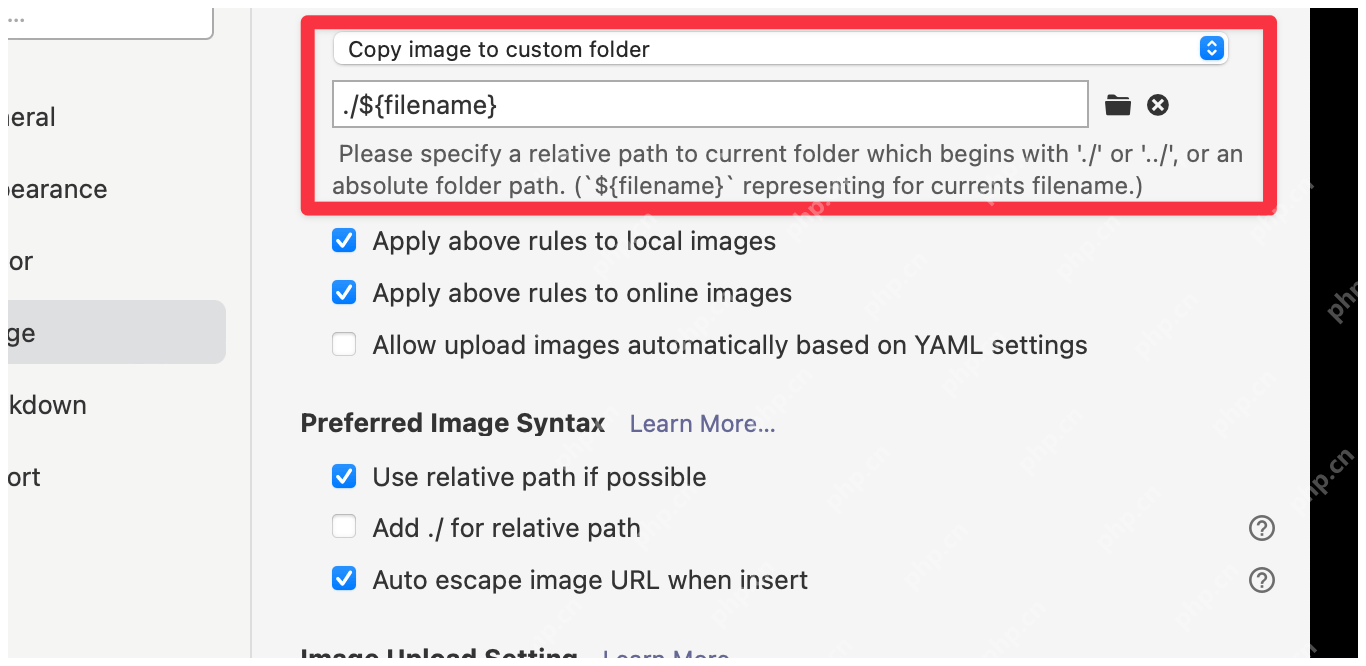The width and height of the screenshot is (1366, 666).
Task: Toggle Use relative path if possible
Action: click(344, 477)
